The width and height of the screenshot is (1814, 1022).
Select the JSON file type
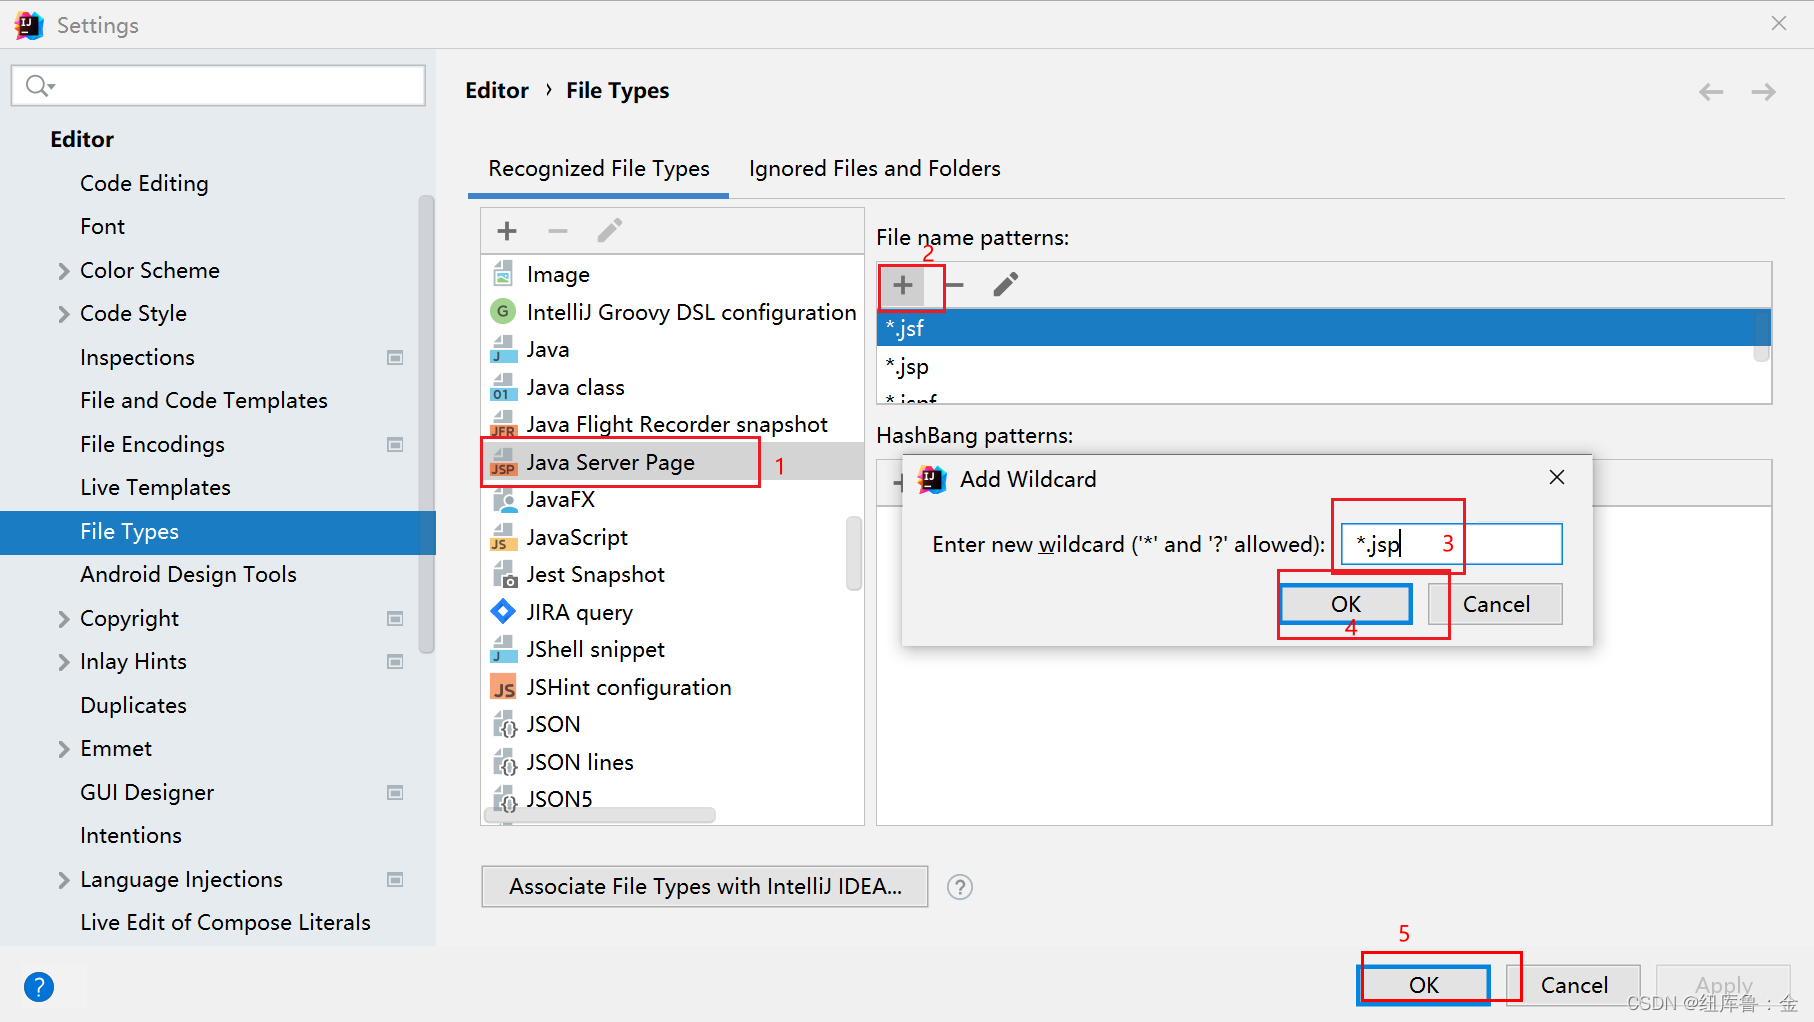pos(673,725)
